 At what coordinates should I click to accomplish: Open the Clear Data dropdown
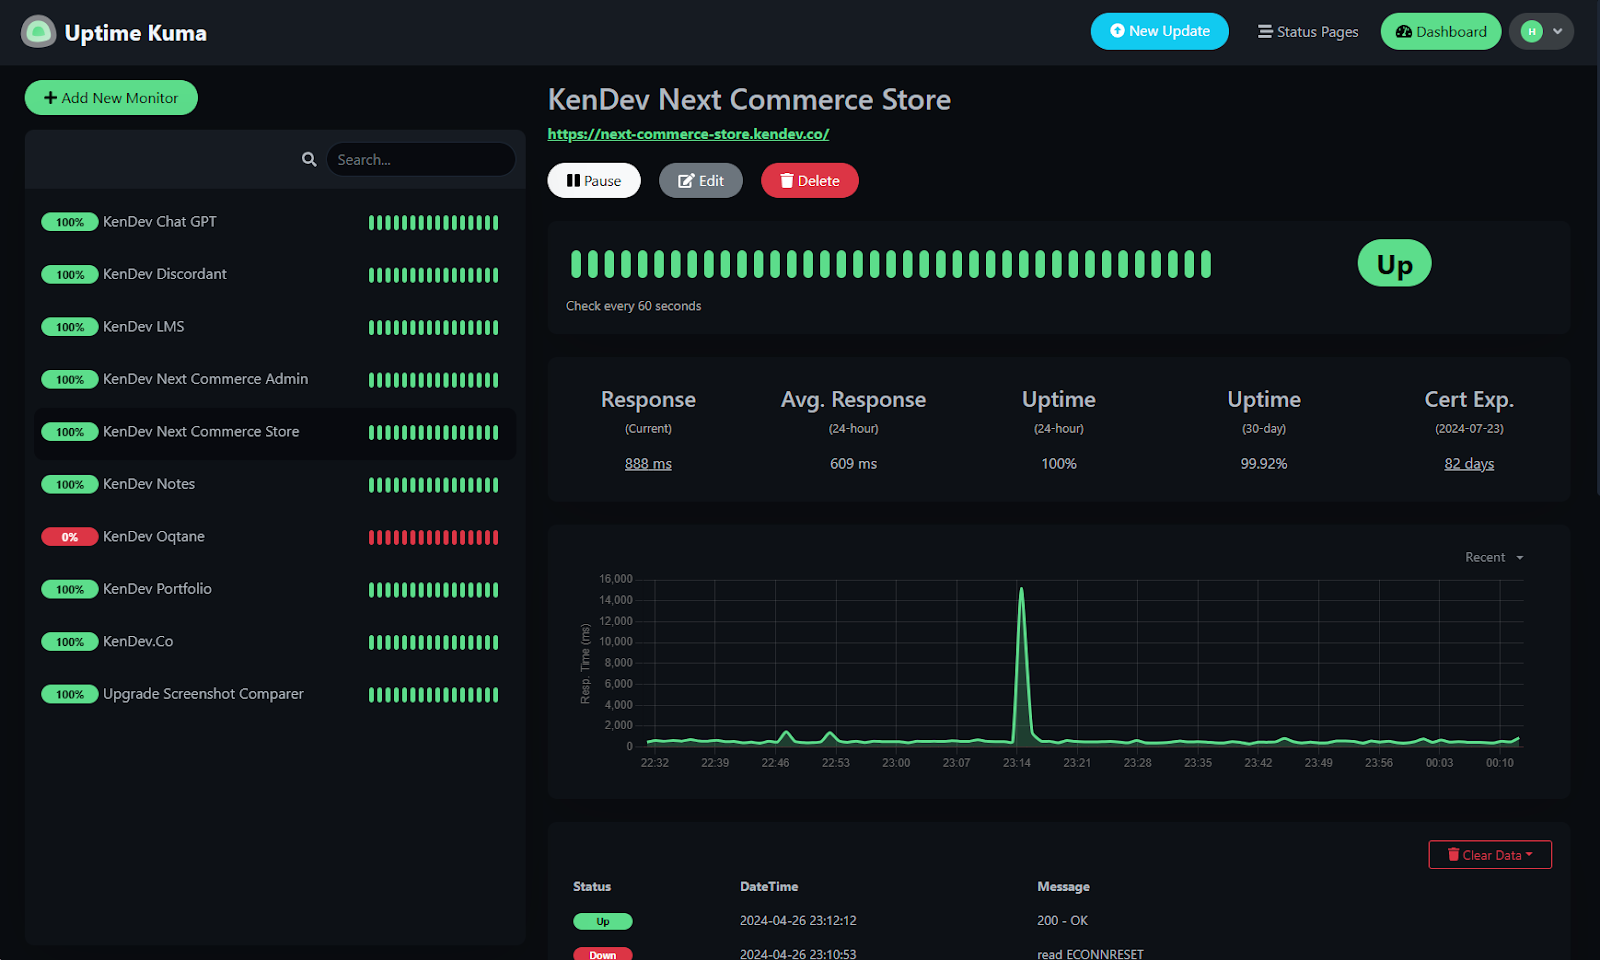click(x=1490, y=855)
